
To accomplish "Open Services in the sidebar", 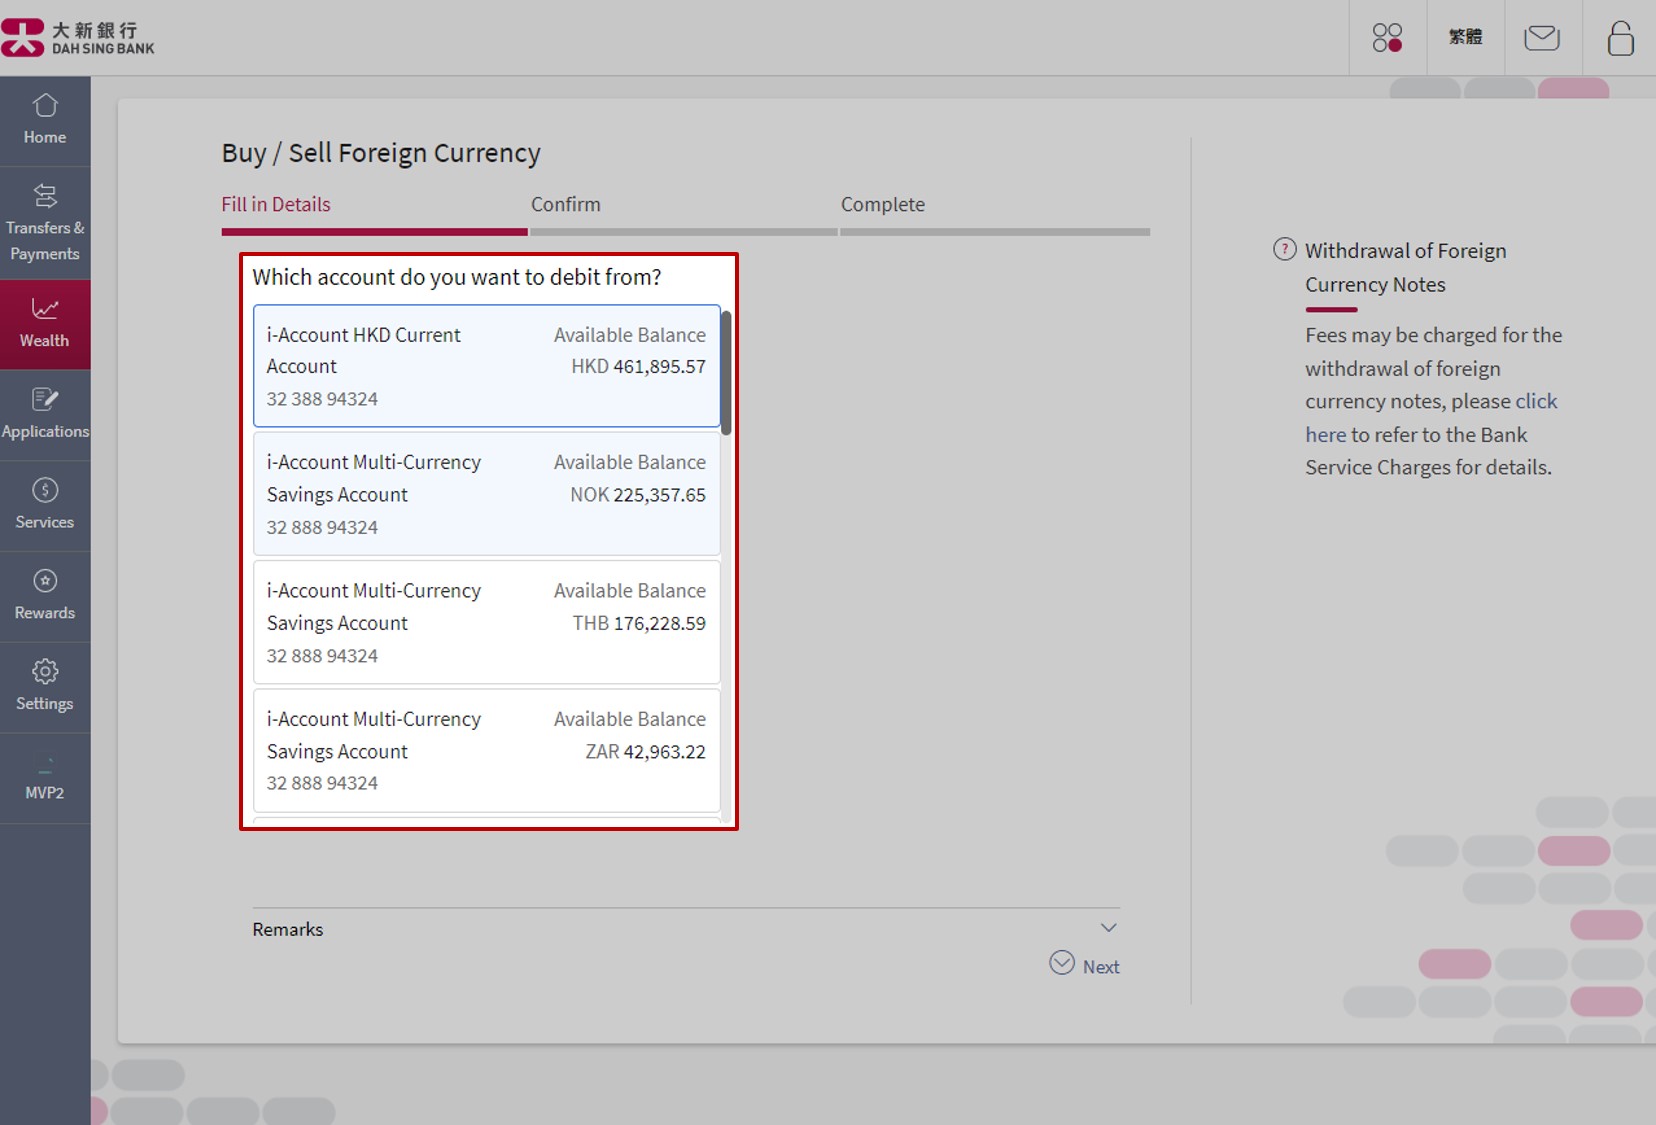I will pyautogui.click(x=45, y=505).
